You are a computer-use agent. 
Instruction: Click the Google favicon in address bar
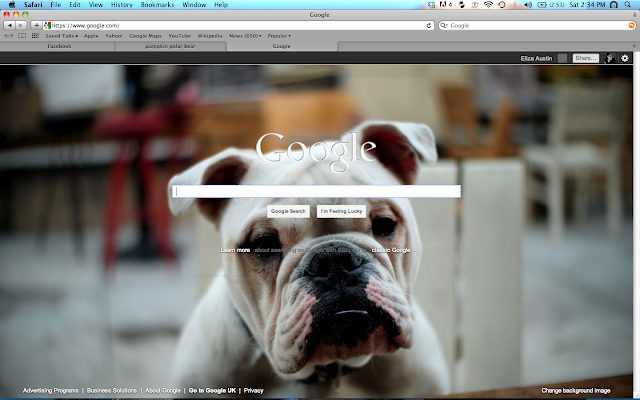click(47, 25)
